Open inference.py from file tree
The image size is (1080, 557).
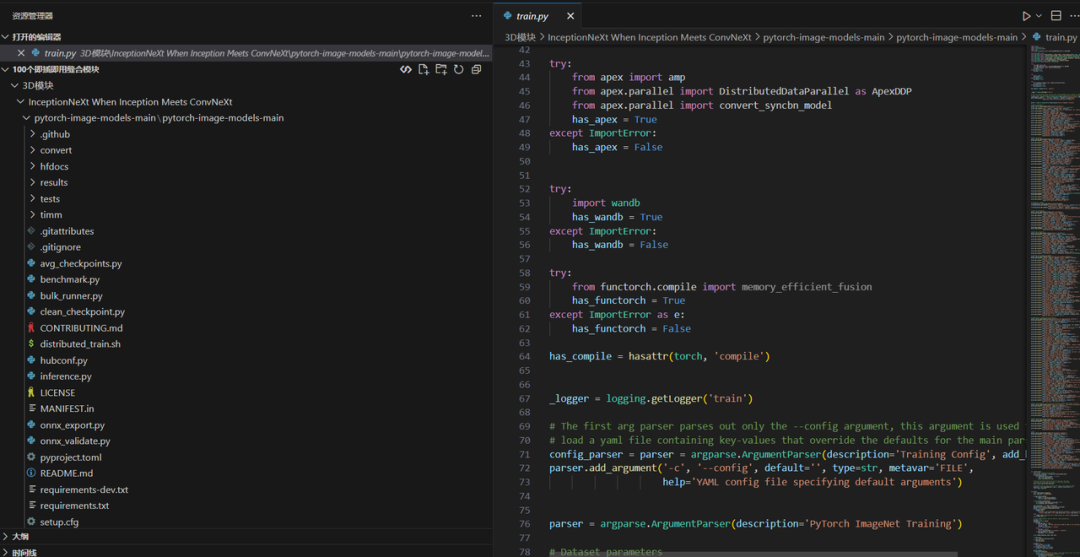tap(66, 376)
